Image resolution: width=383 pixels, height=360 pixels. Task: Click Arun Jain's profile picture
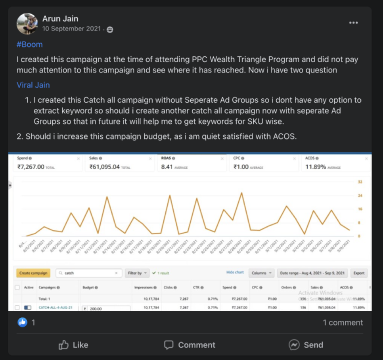[27, 24]
